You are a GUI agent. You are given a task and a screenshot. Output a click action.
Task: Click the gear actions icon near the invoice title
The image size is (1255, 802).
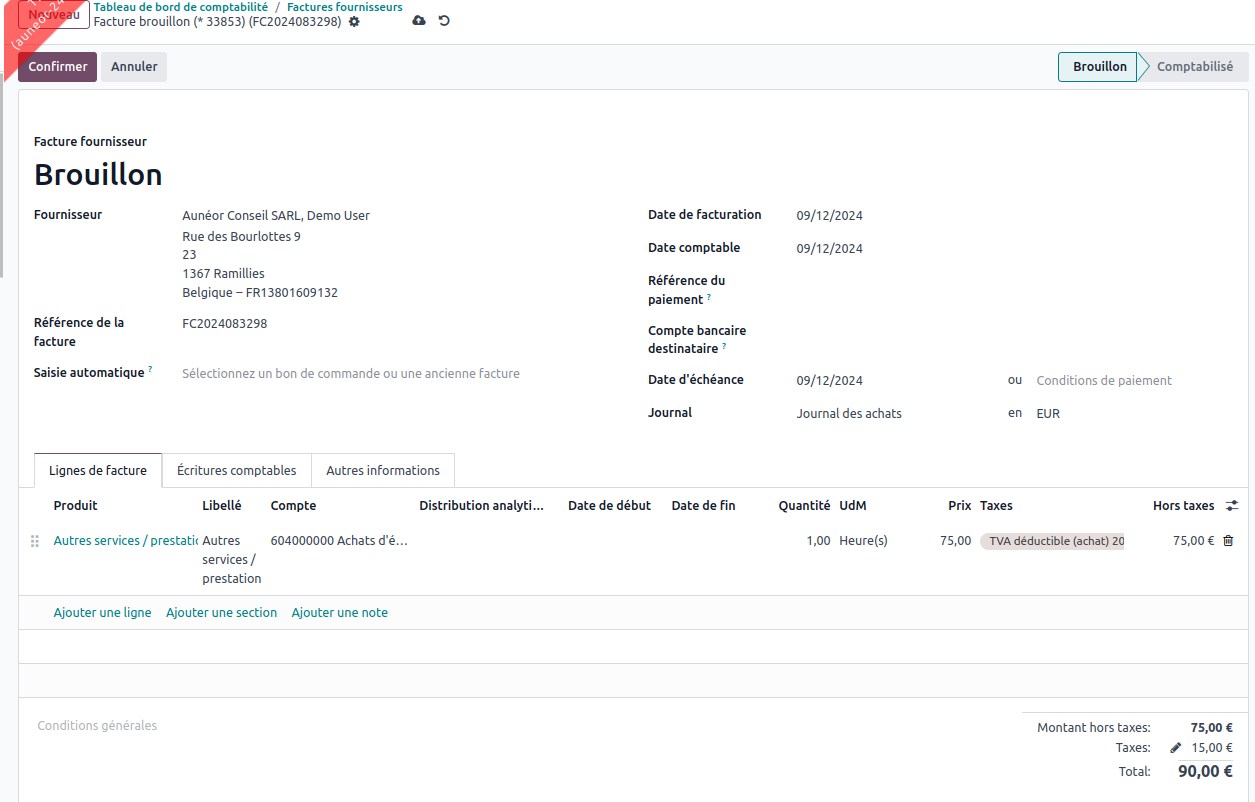[x=354, y=22]
